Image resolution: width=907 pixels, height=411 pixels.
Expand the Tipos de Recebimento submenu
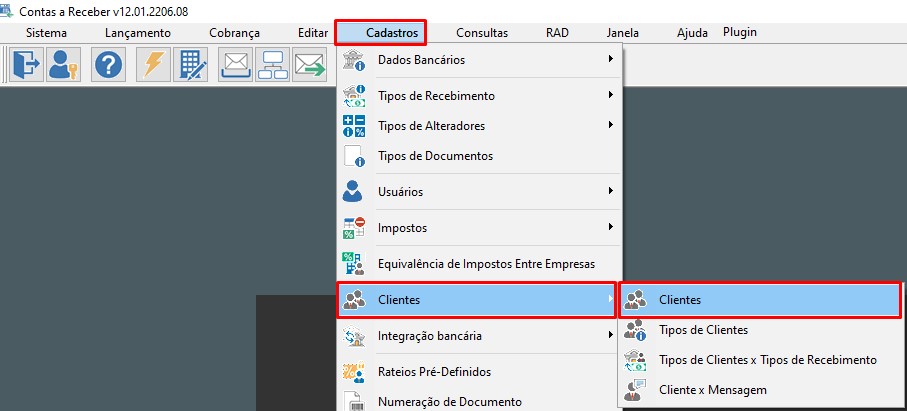point(478,95)
